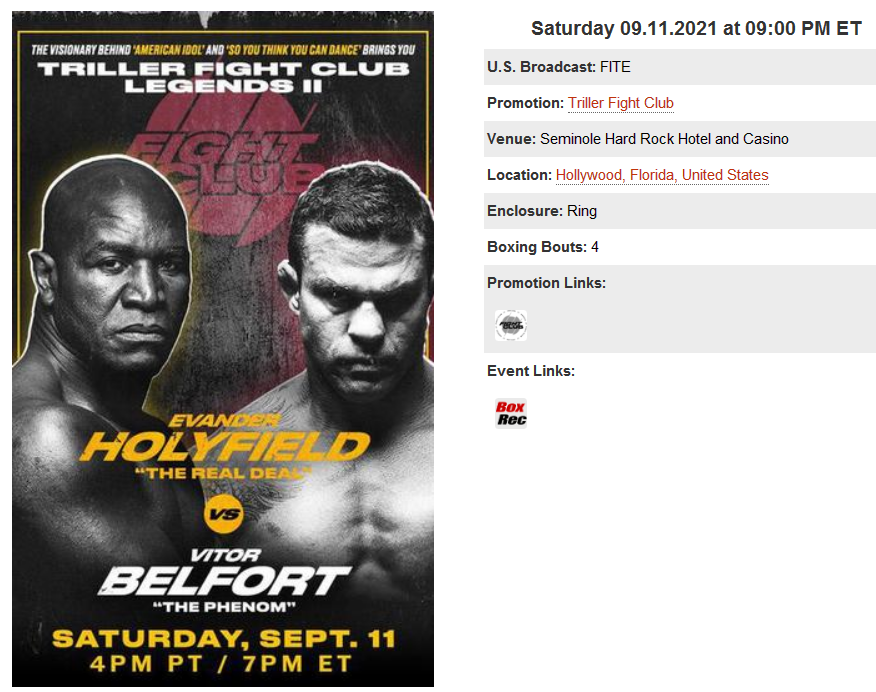The width and height of the screenshot is (876, 692).
Task: Open the Triller Fight Club promotion logo icon
Action: pos(511,325)
